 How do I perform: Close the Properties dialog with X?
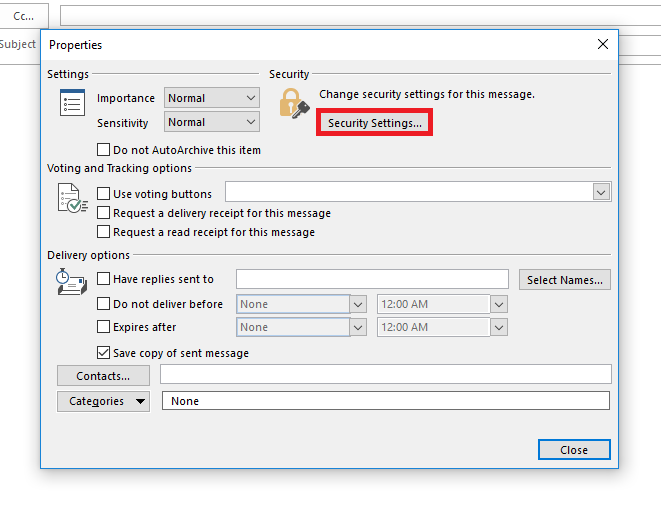click(602, 44)
